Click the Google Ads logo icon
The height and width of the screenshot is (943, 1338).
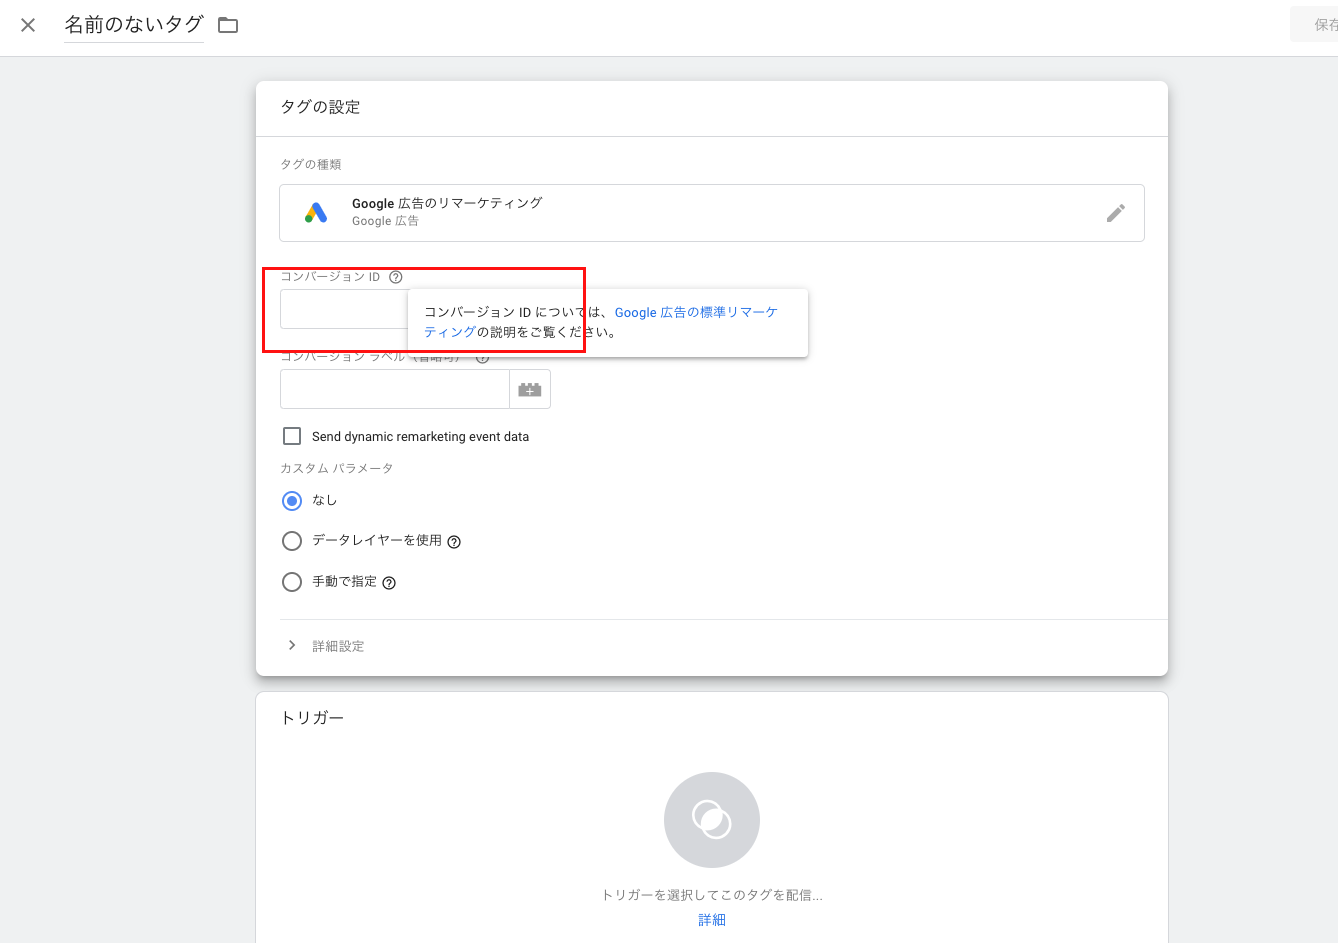(x=316, y=213)
